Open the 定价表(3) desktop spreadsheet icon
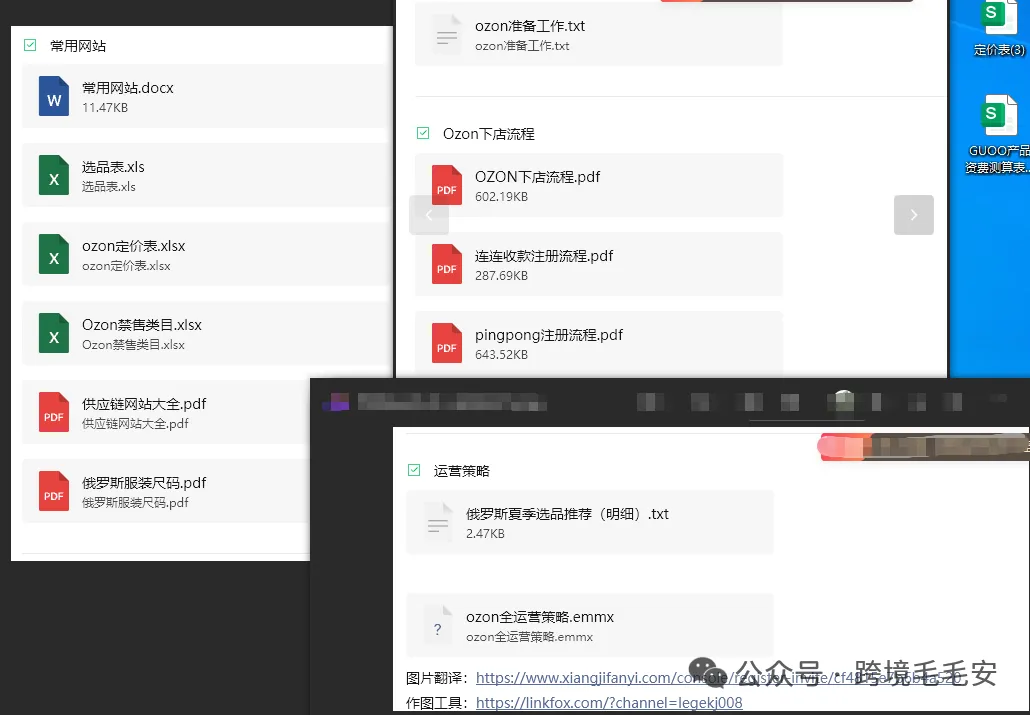Screen dimensions: 1030x715 [998, 16]
